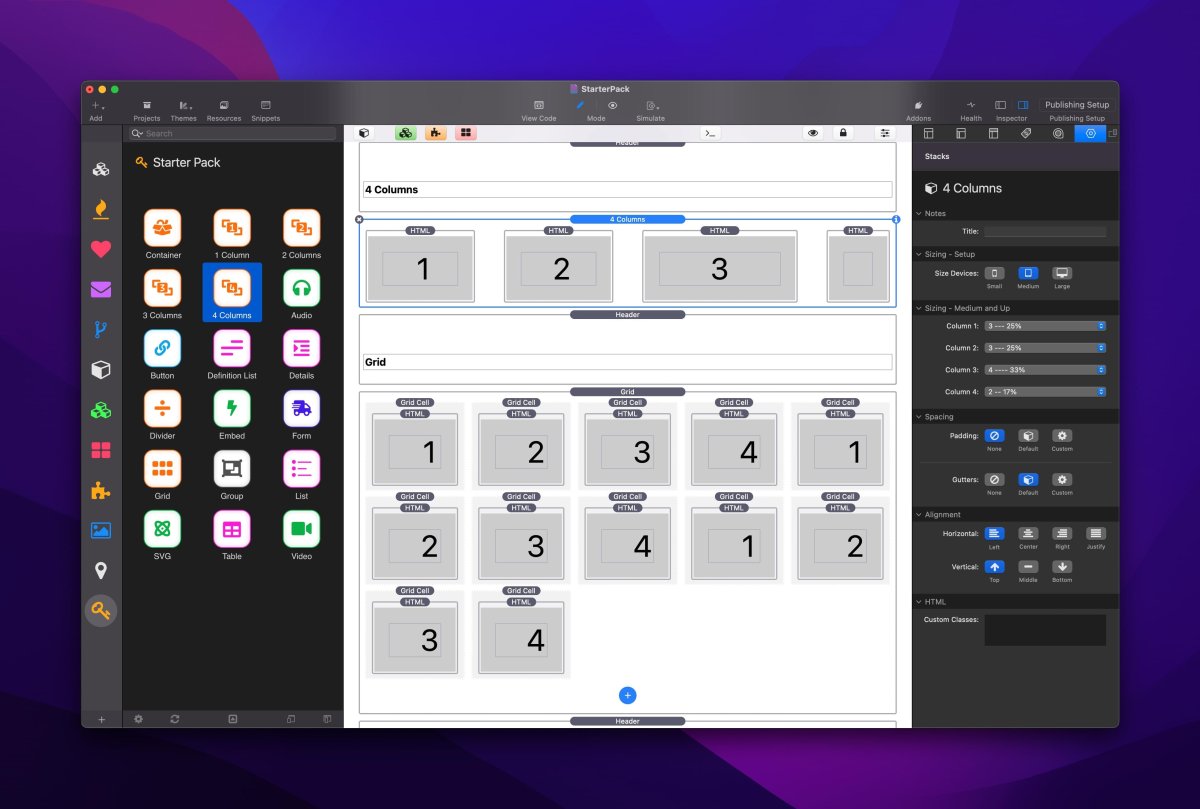Open the Column 1 width dropdown
This screenshot has width=1200, height=809.
(1045, 326)
